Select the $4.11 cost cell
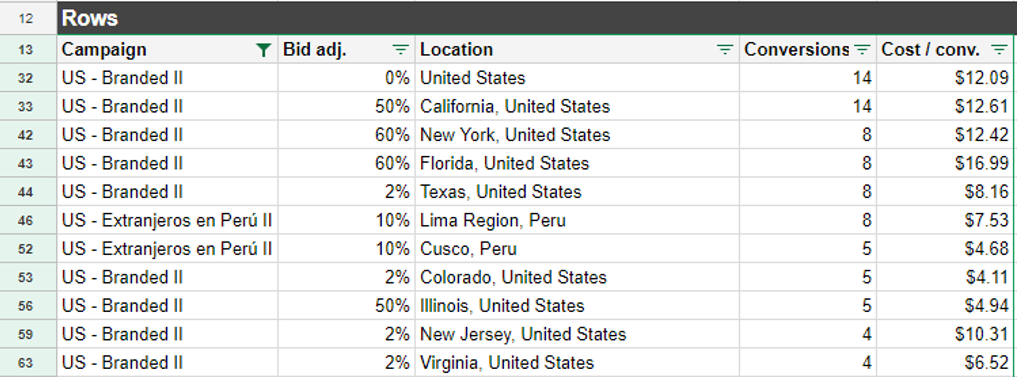This screenshot has height=379, width=1017. click(x=946, y=278)
